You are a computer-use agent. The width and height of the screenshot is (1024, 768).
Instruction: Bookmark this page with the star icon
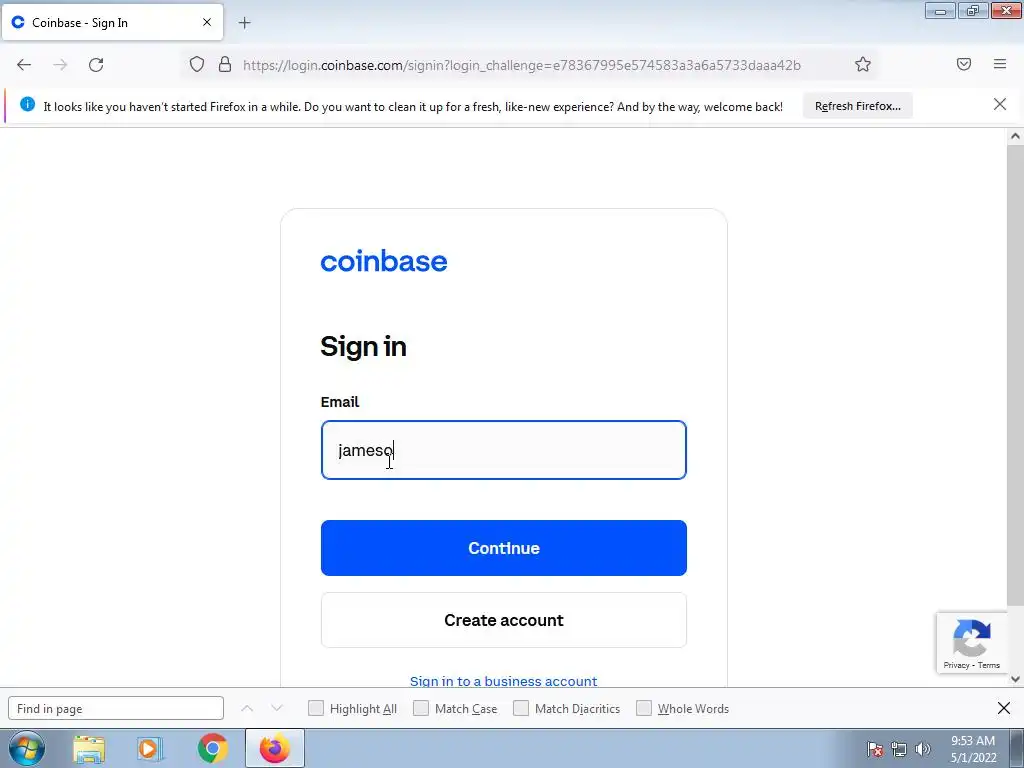click(x=863, y=64)
